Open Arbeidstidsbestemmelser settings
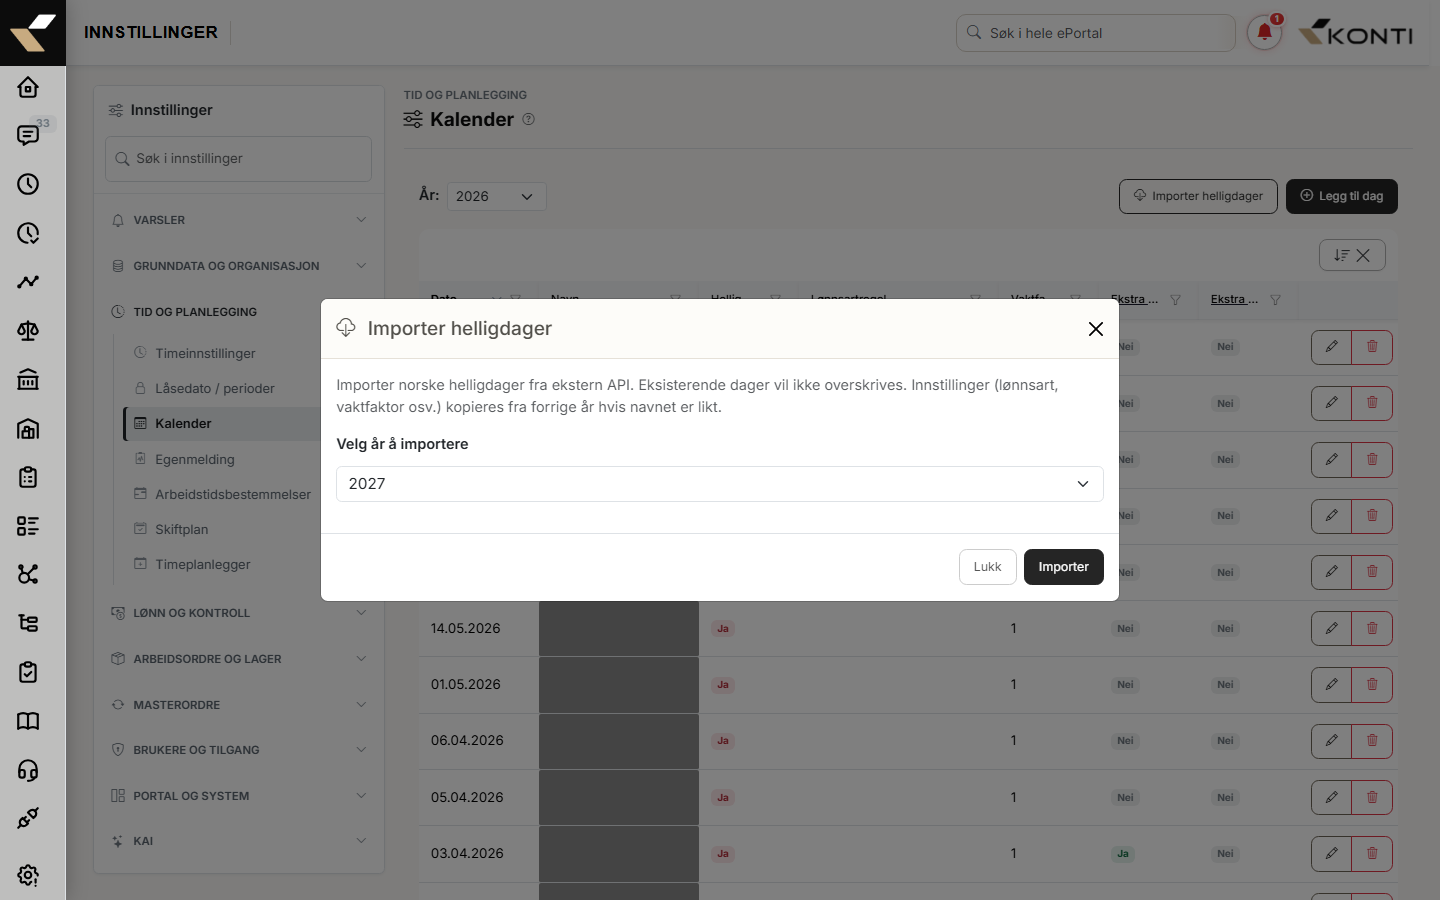 coord(232,494)
